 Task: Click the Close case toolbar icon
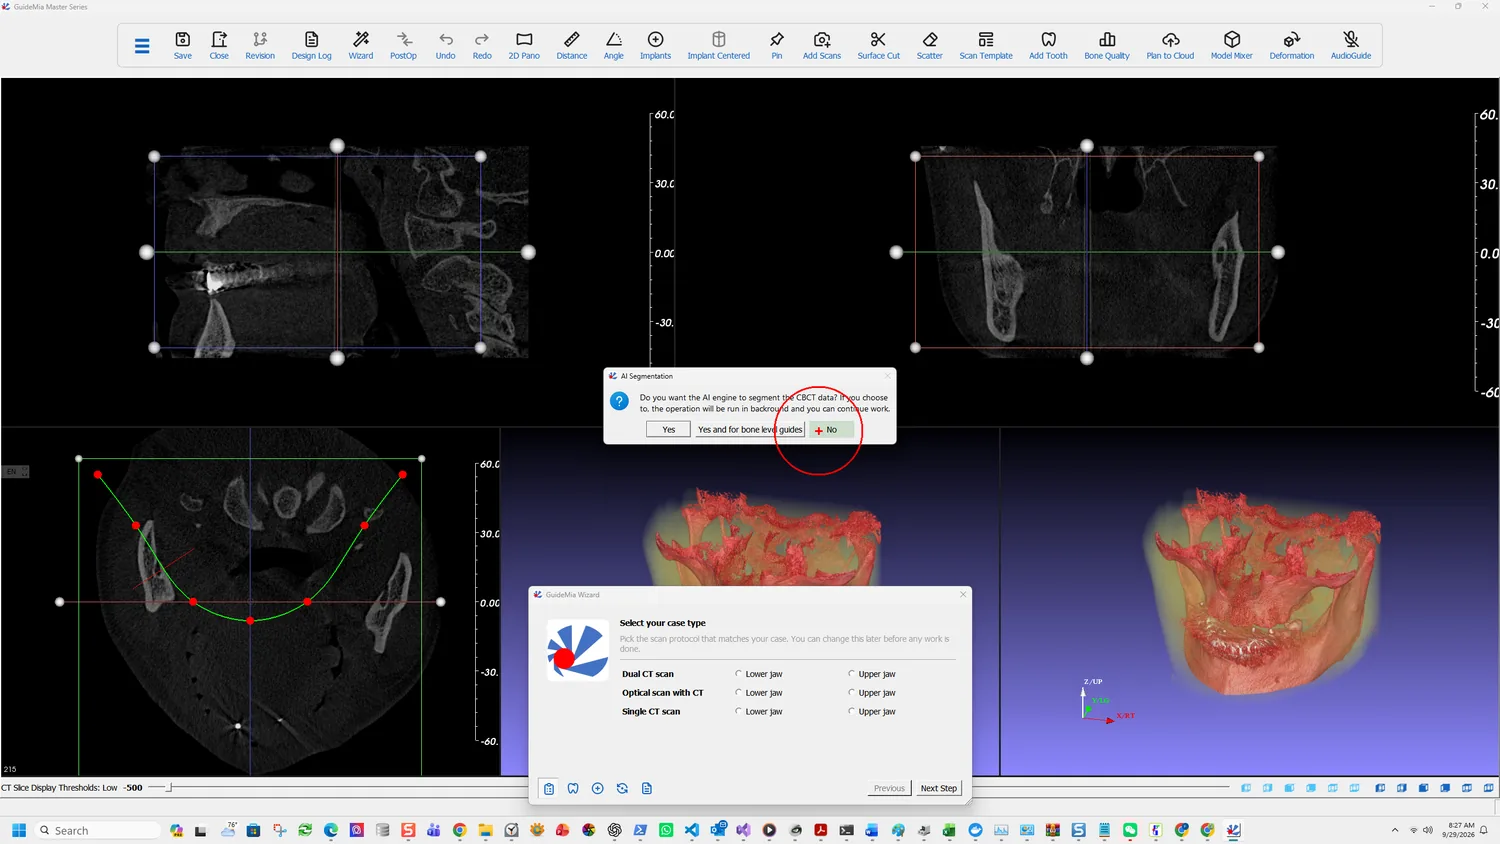coord(219,46)
